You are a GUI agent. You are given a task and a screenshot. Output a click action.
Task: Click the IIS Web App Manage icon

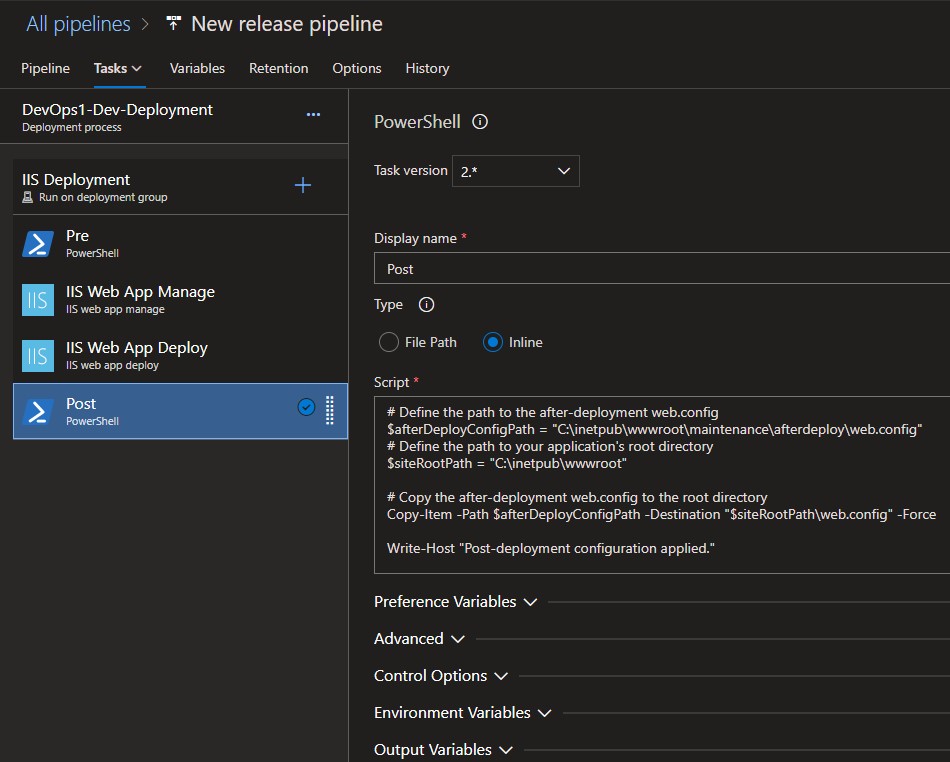click(38, 300)
